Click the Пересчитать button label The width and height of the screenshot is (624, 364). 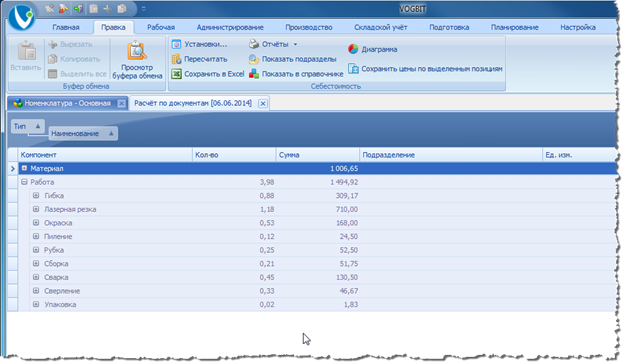pyautogui.click(x=206, y=59)
